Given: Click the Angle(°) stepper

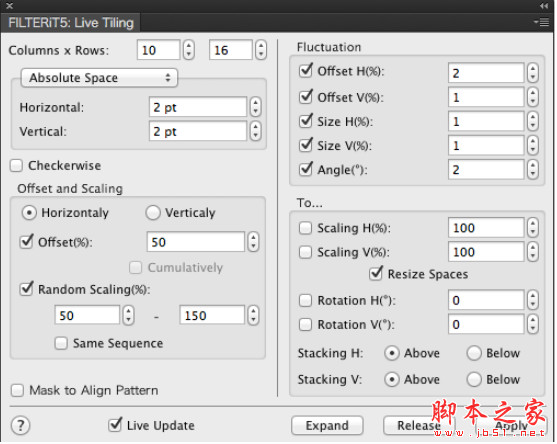Looking at the screenshot, I should (532, 169).
